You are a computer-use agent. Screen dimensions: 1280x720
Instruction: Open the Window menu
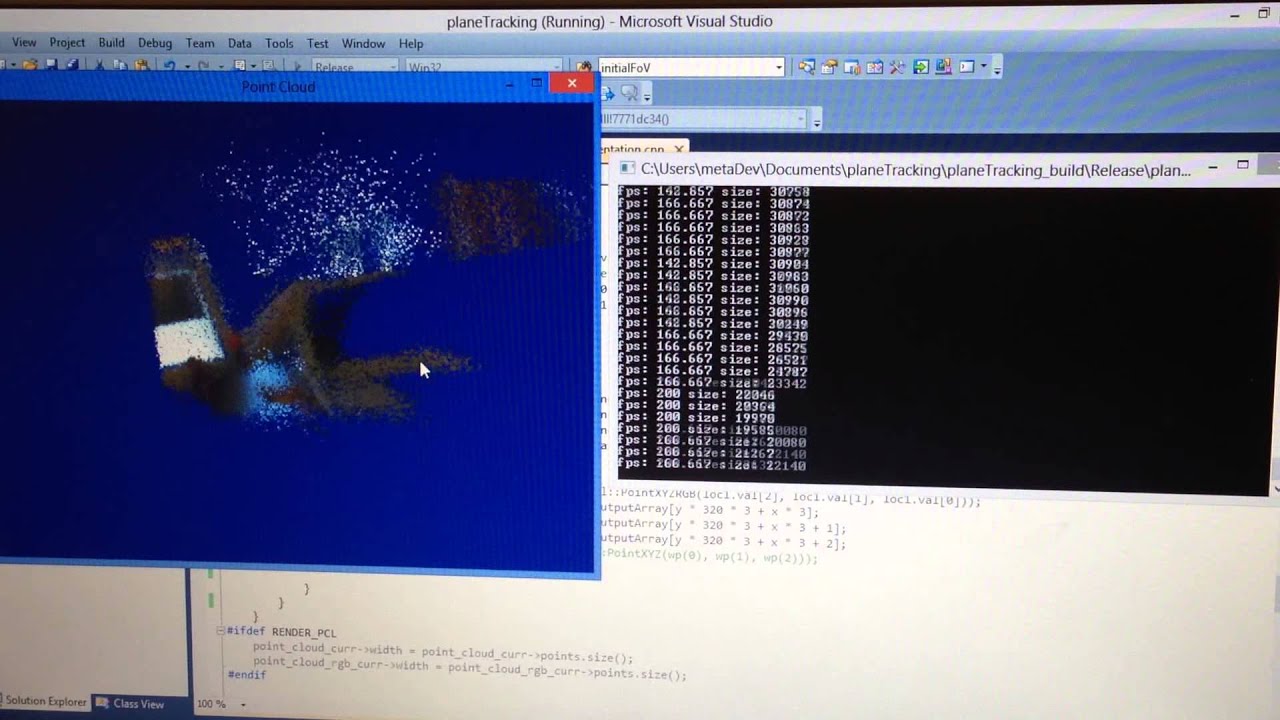pos(363,43)
